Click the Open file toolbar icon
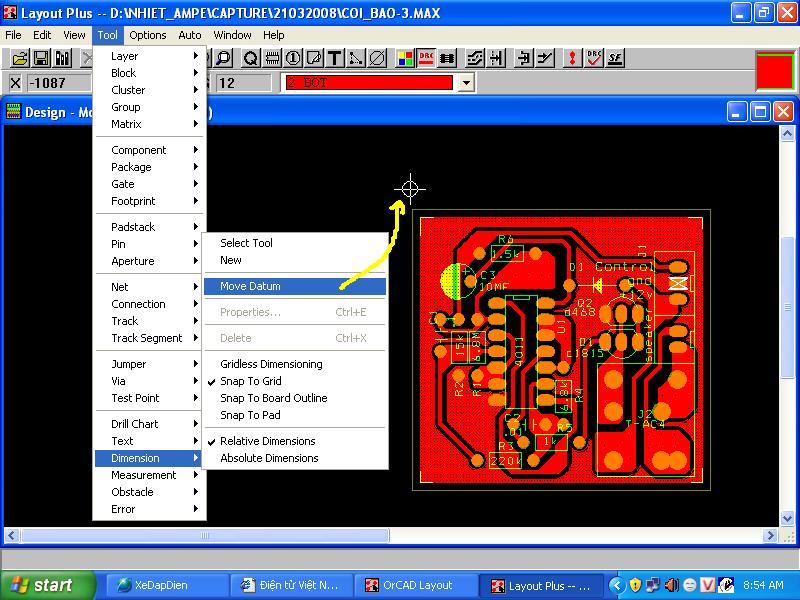 point(18,58)
